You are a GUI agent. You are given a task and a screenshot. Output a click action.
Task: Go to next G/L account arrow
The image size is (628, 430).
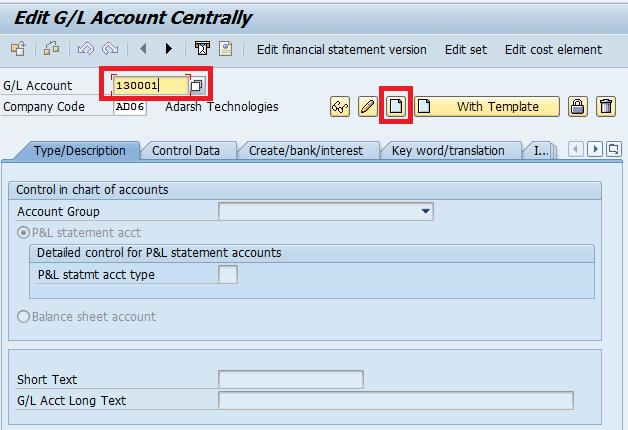click(x=168, y=49)
